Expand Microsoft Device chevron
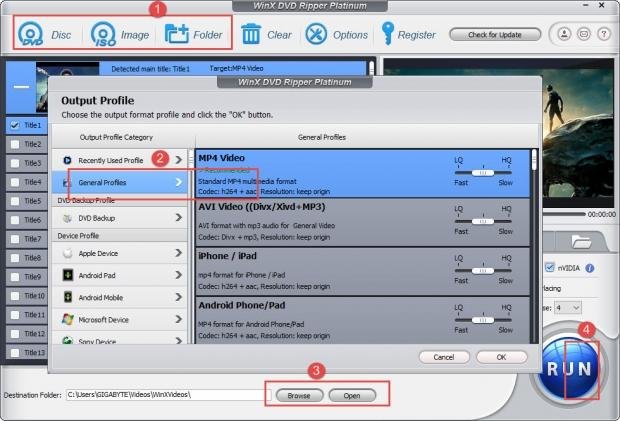620x421 pixels. pos(179,319)
